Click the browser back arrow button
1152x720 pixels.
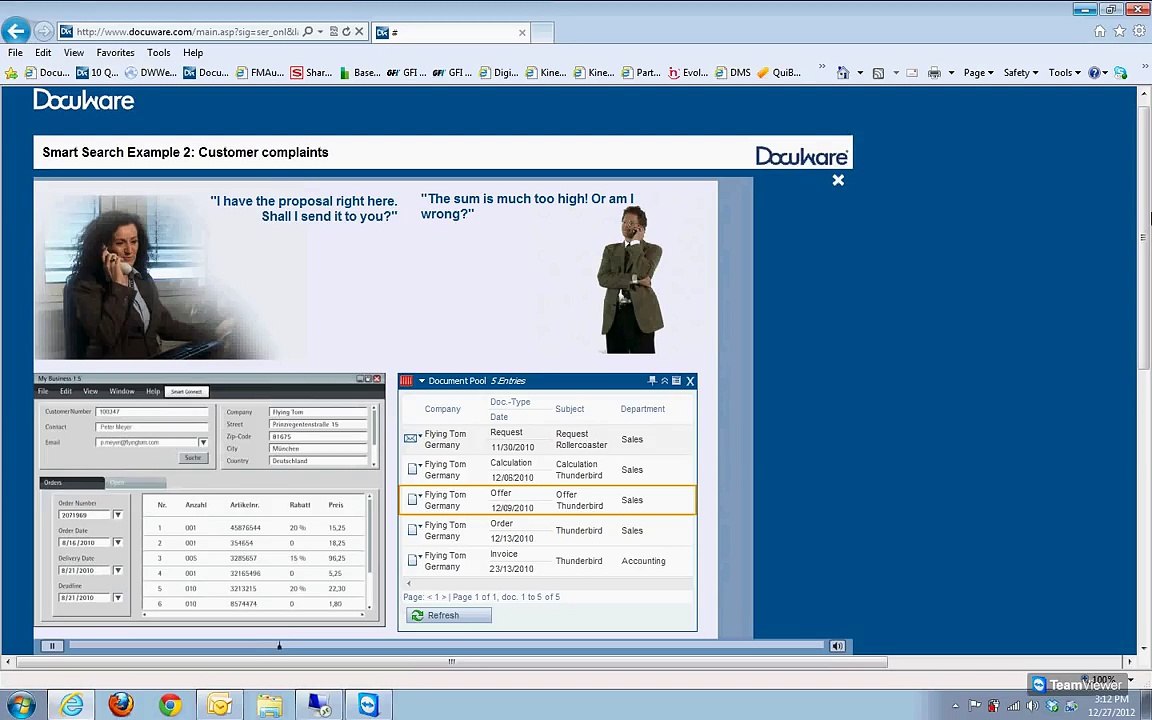tap(16, 31)
